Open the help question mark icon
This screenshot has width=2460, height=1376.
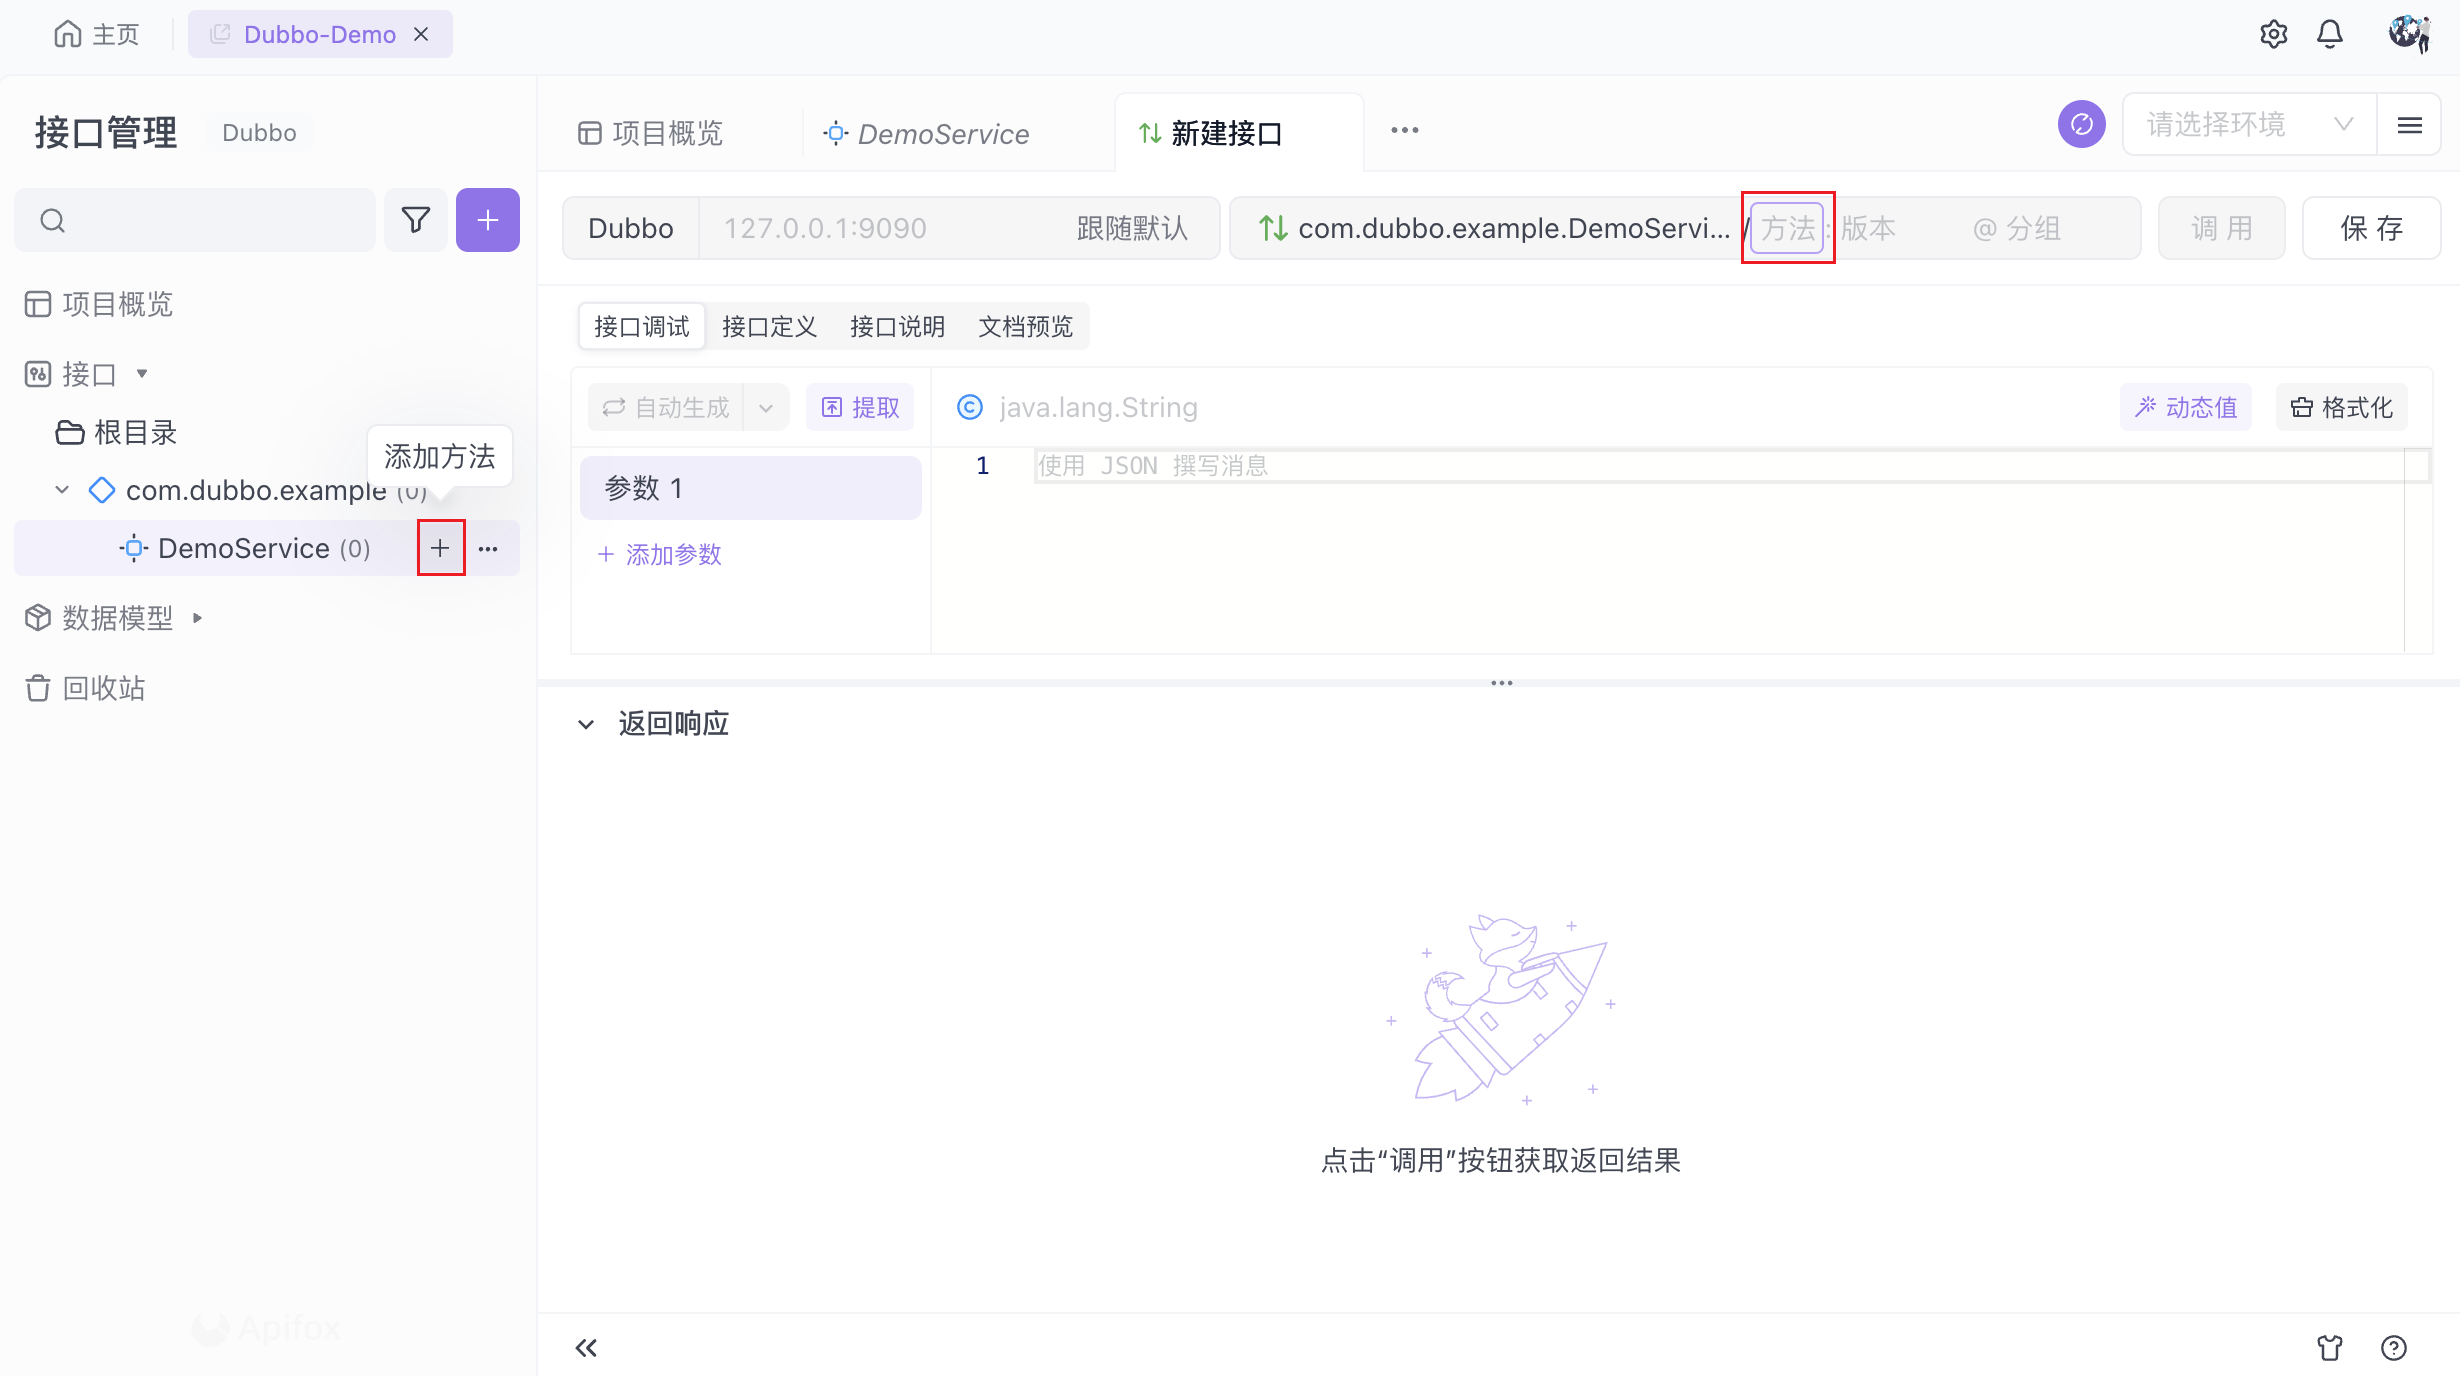click(x=2394, y=1348)
